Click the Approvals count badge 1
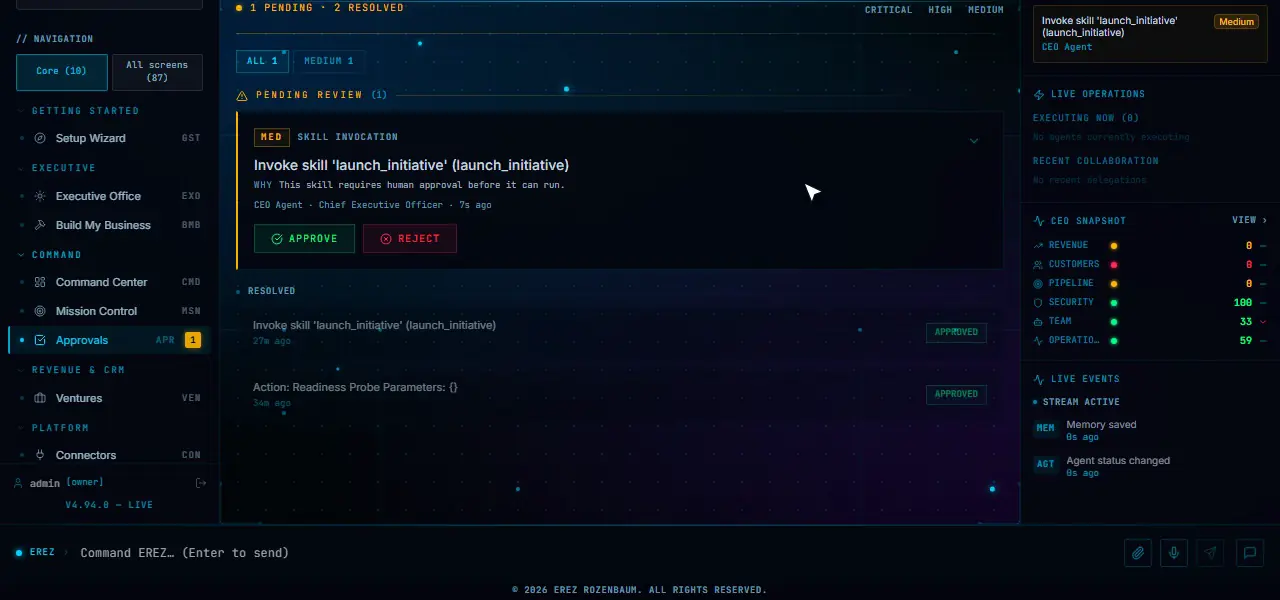This screenshot has width=1280, height=600. tap(193, 340)
